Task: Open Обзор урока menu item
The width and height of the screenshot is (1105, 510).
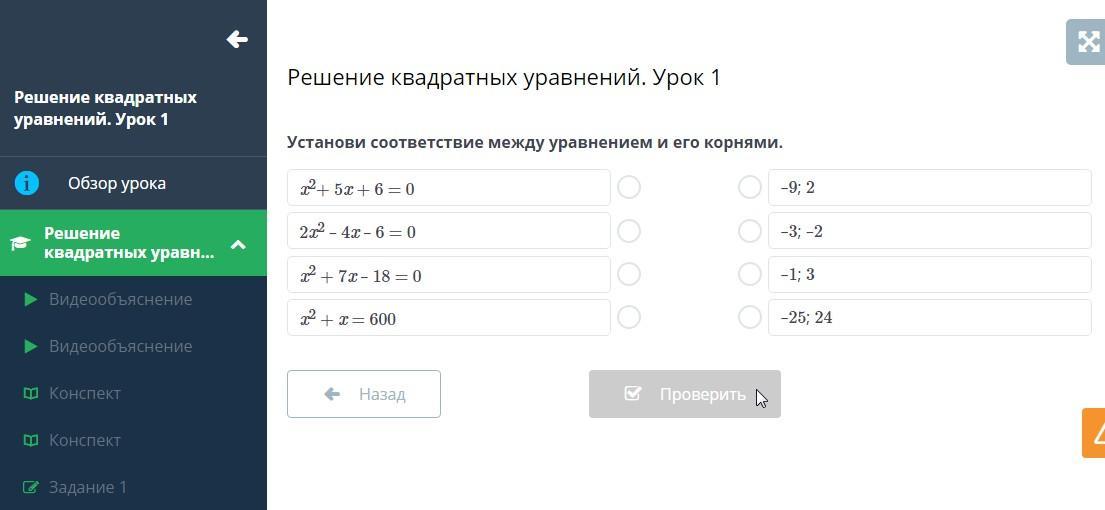Action: pyautogui.click(x=117, y=183)
